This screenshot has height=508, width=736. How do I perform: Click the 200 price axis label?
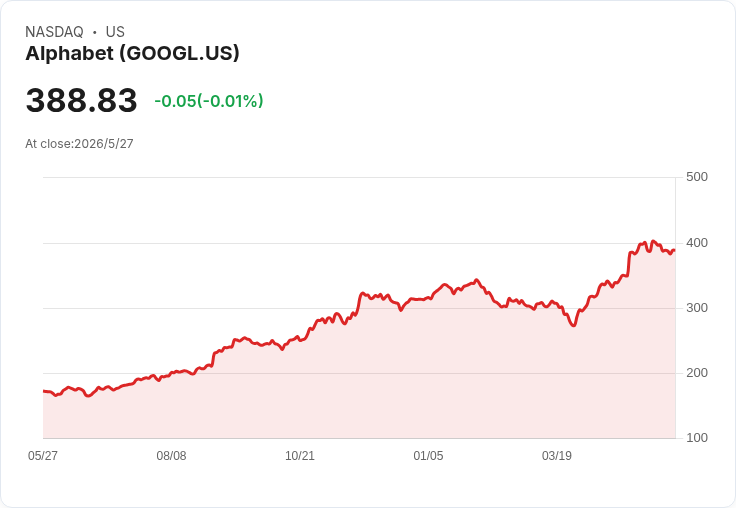pyautogui.click(x=697, y=373)
